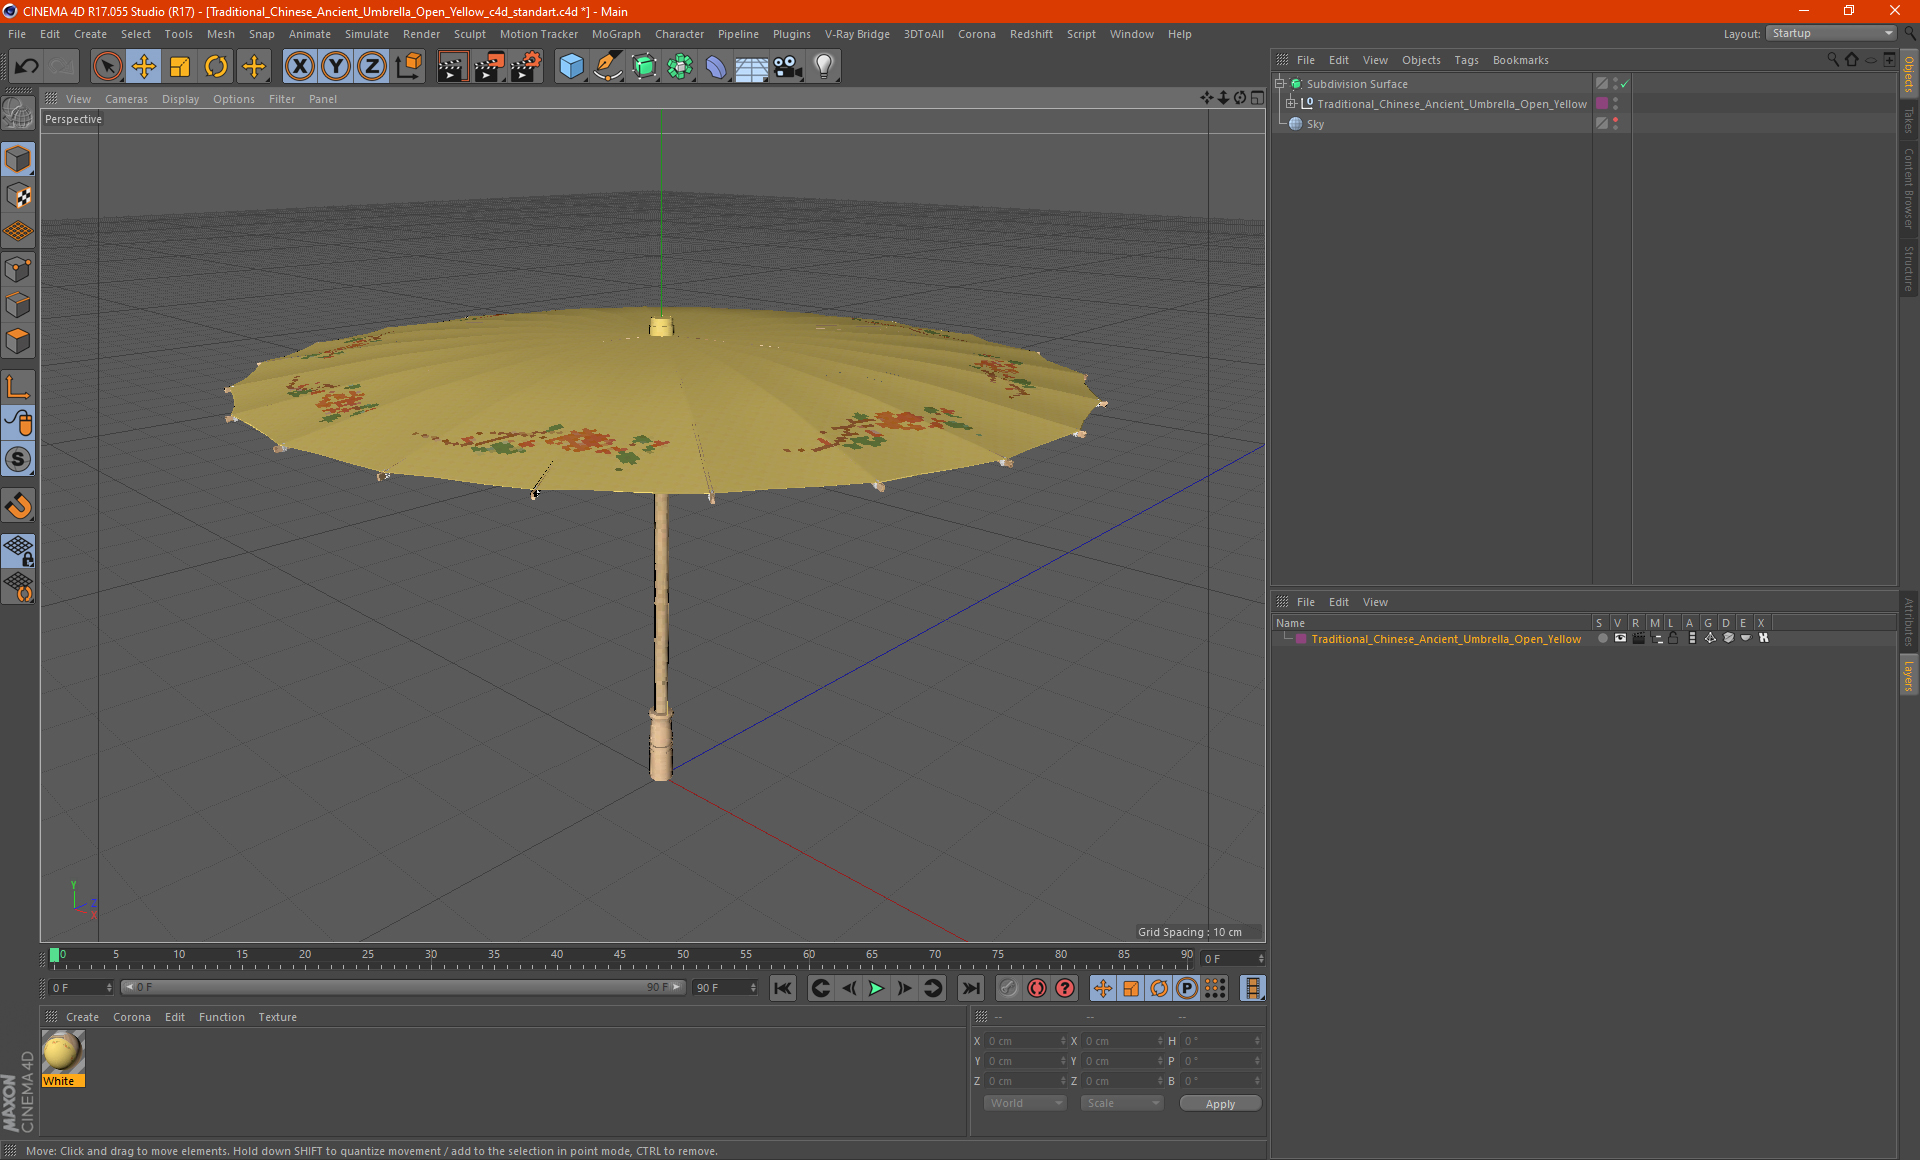Click the Make Editable icon
1920x1160 pixels.
tap(18, 114)
